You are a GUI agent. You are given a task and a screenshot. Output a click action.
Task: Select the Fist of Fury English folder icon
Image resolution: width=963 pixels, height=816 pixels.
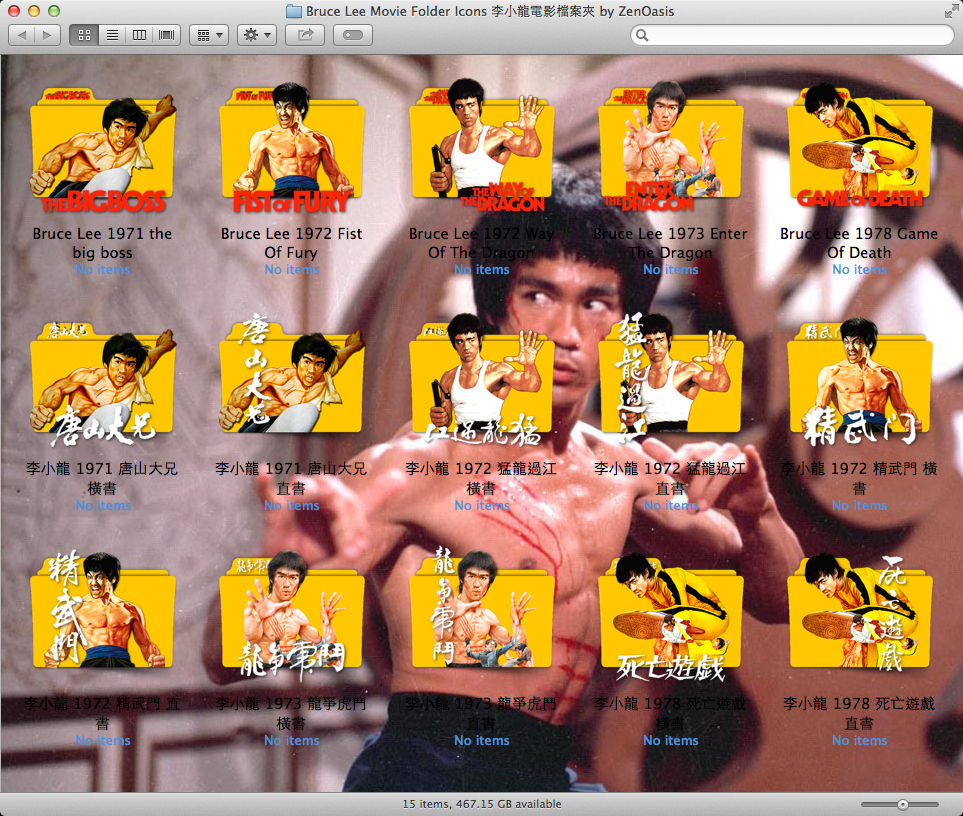pos(292,148)
